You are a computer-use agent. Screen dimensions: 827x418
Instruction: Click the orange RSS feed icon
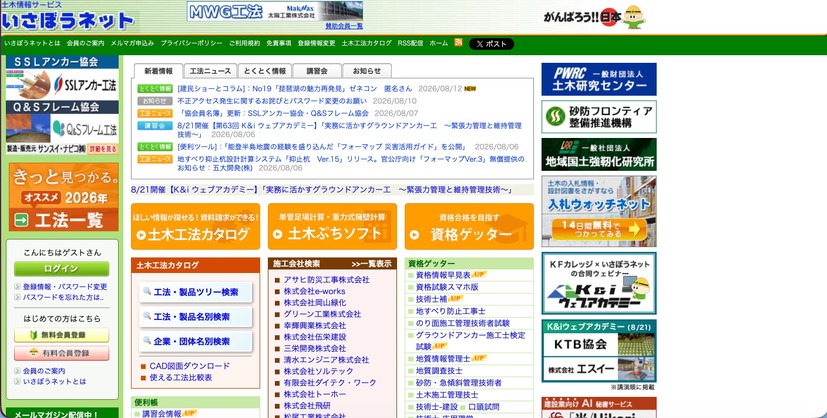point(458,43)
